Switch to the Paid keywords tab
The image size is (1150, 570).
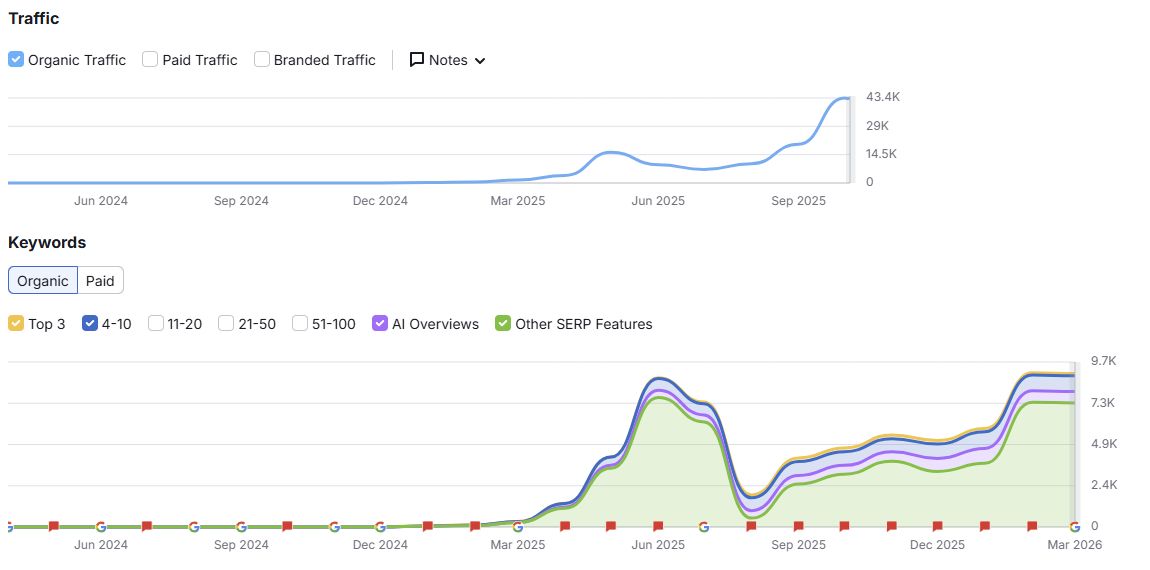[x=100, y=280]
